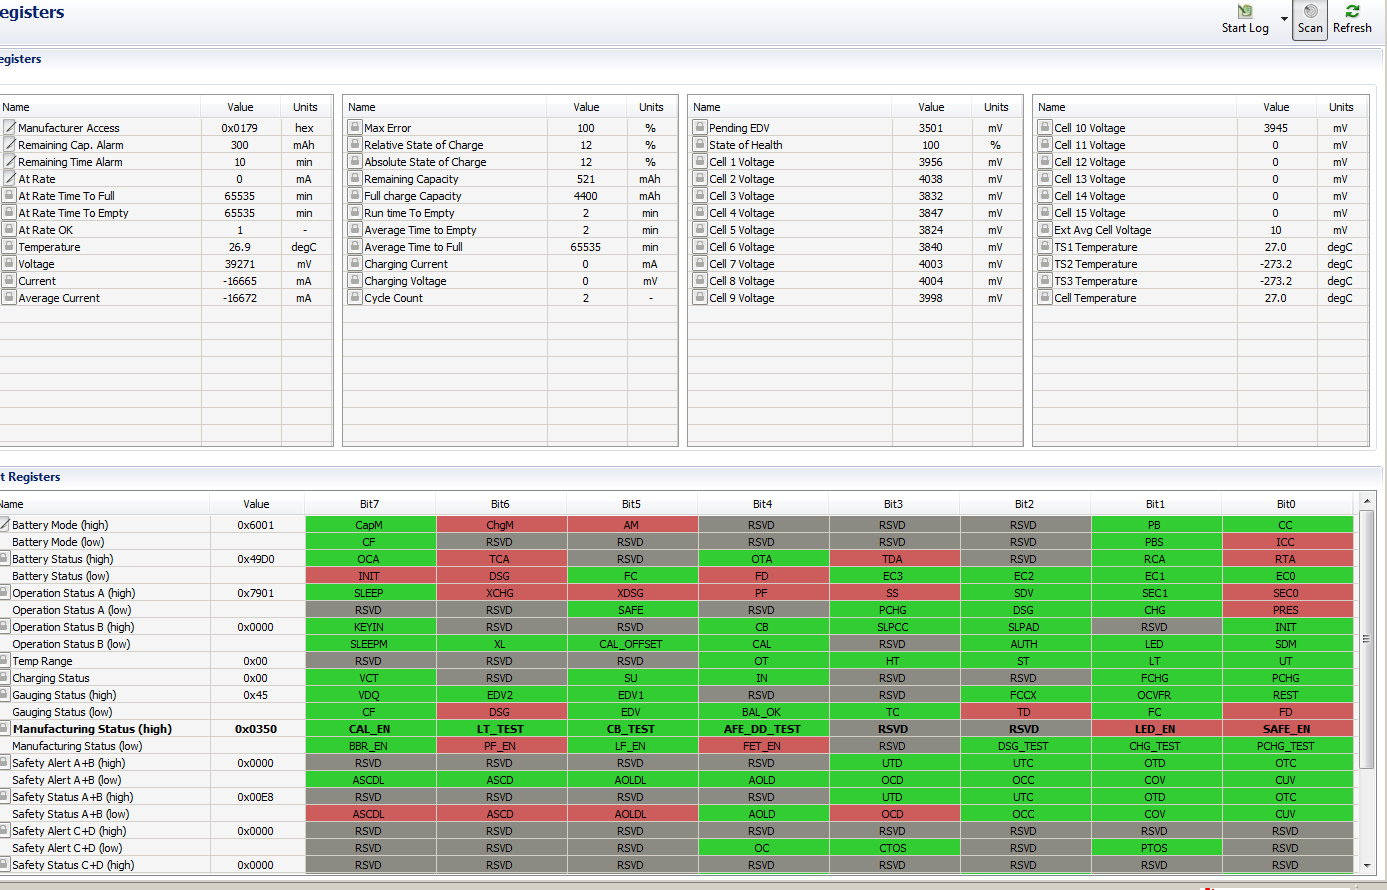Screen dimensions: 1387x890
Task: Toggle the CB_TEST manufacturing status bit
Action: point(632,729)
